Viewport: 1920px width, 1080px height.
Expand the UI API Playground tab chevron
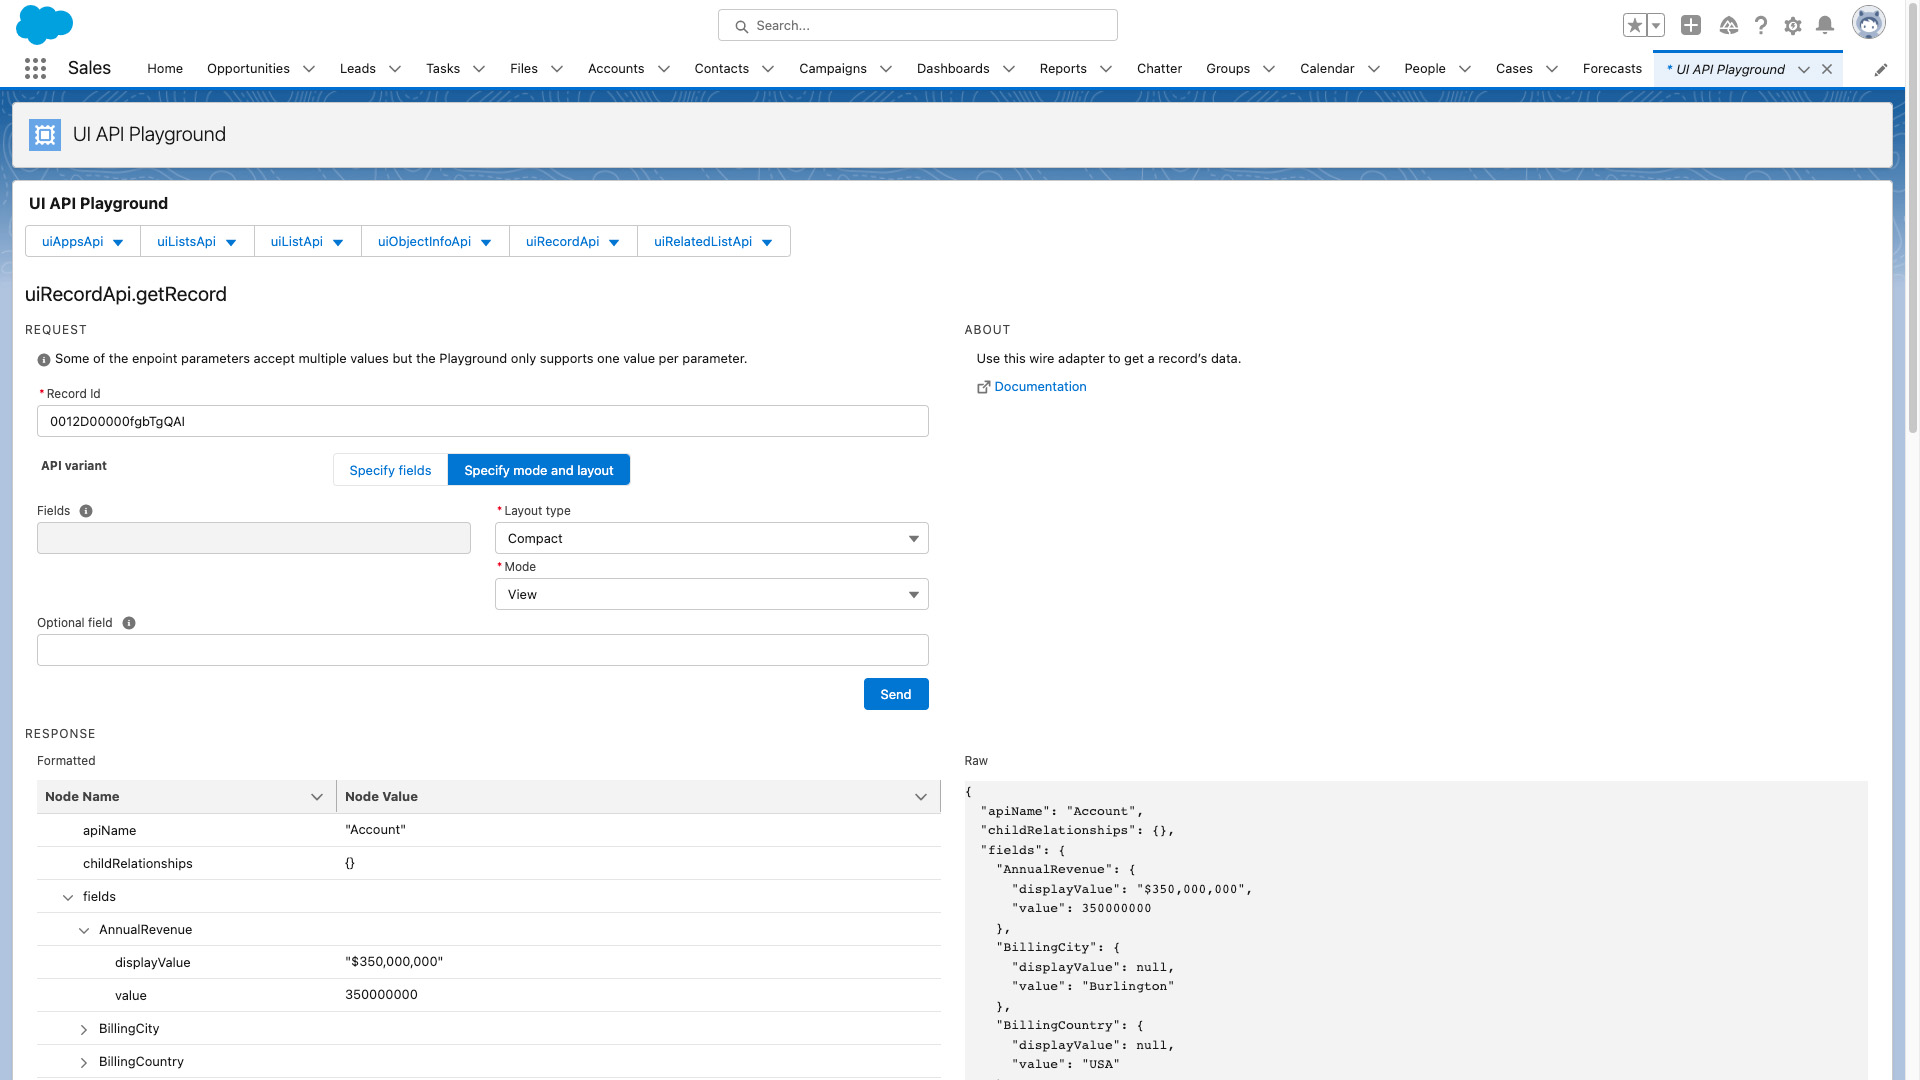point(1804,69)
